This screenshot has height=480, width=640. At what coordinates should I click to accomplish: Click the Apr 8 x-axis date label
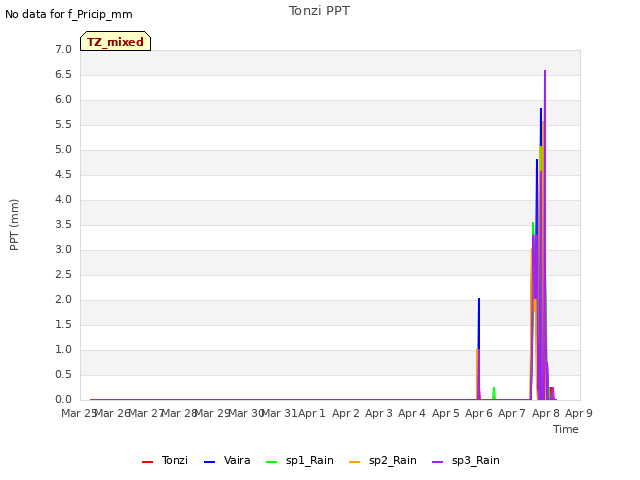[x=546, y=413]
